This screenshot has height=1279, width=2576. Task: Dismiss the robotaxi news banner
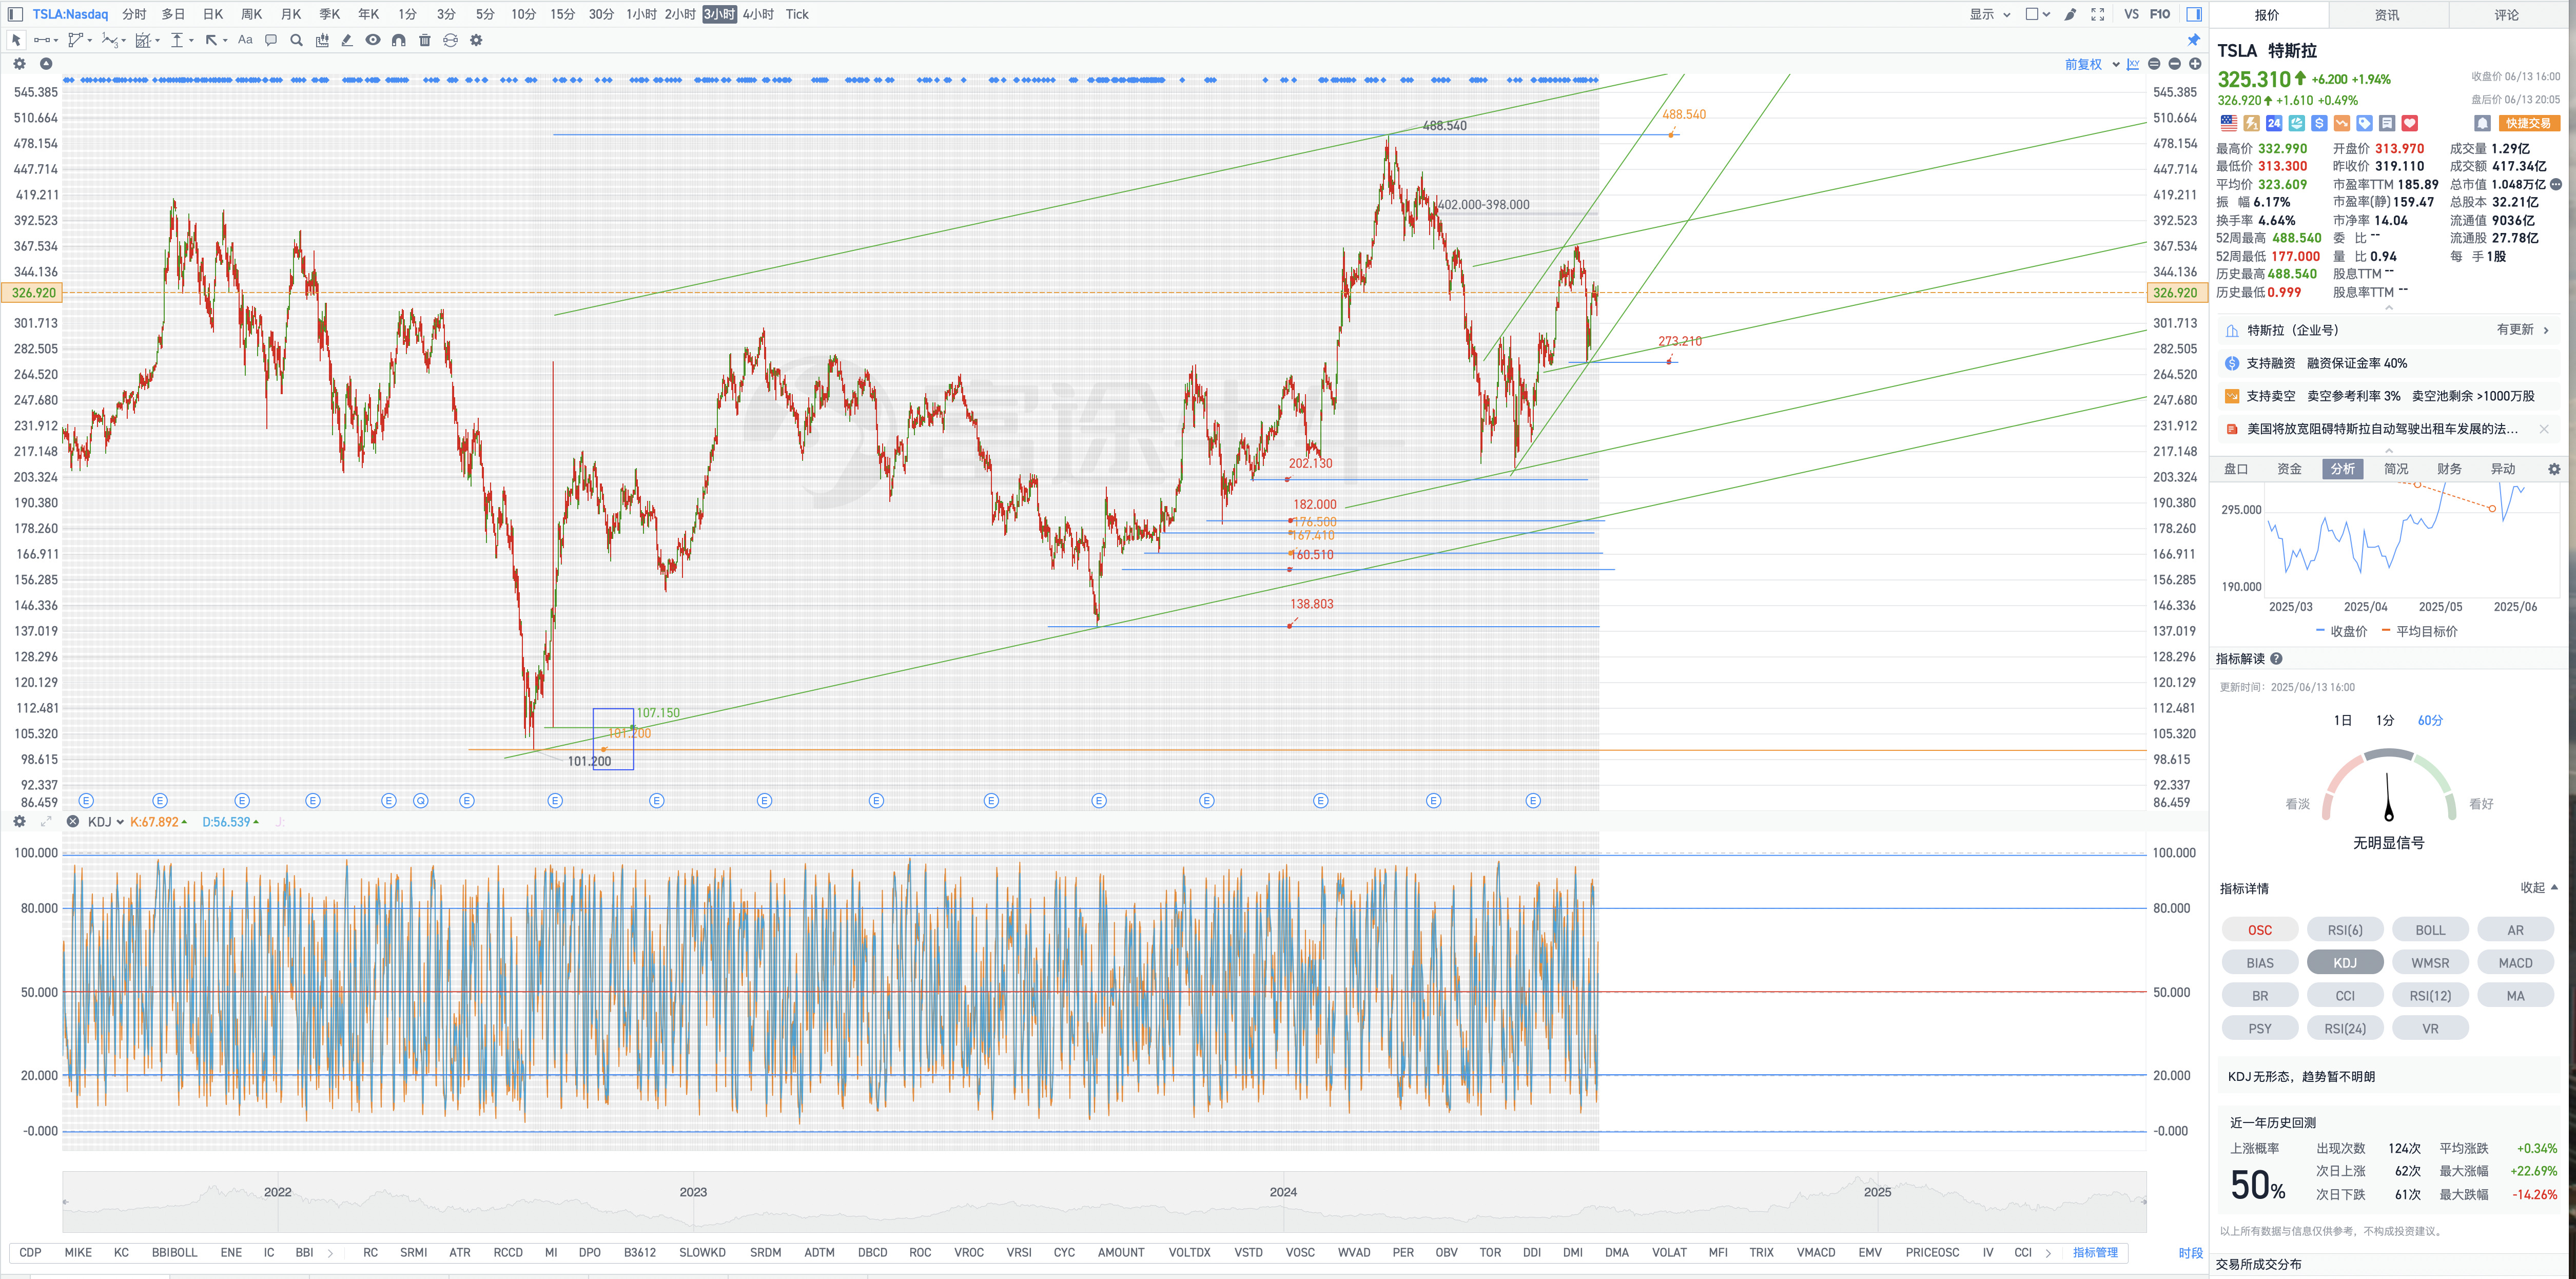[x=2544, y=429]
